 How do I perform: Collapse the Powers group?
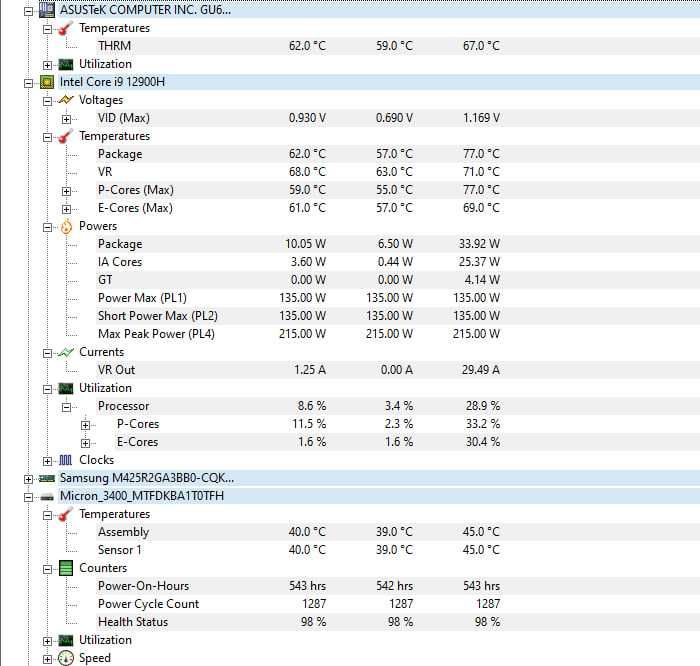click(47, 227)
